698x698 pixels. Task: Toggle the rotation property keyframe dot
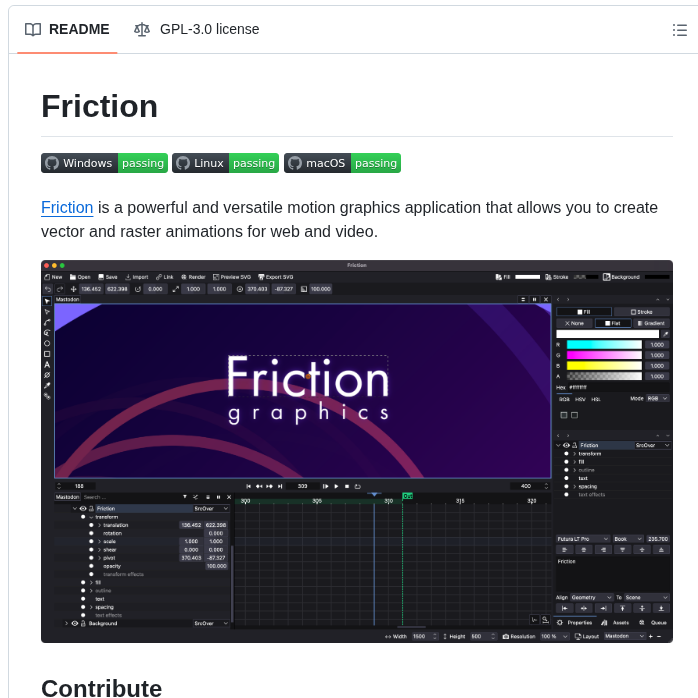tap(91, 533)
